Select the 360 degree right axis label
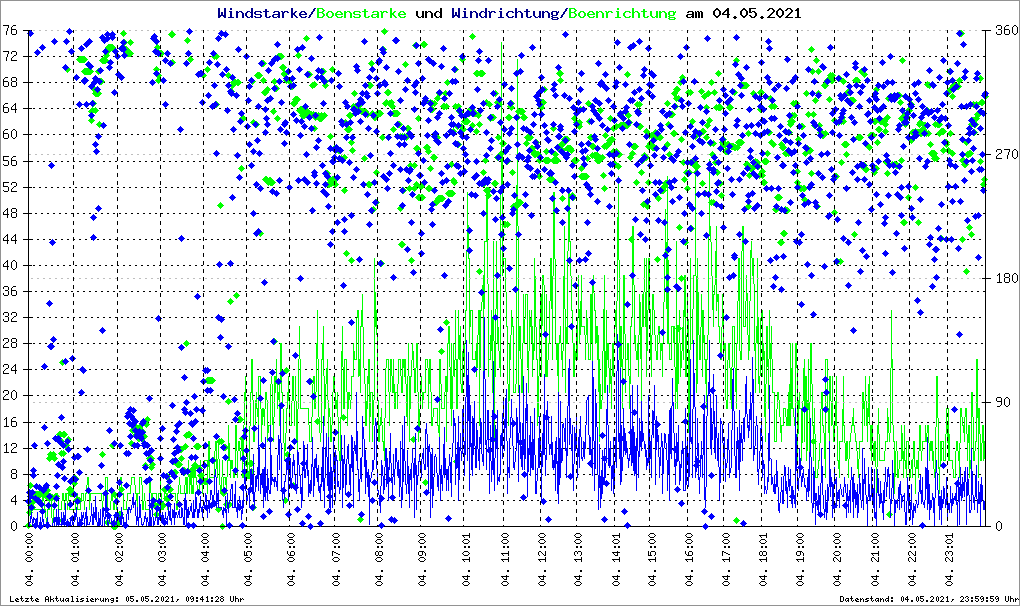Viewport: 1020px width, 606px height. point(1003,30)
